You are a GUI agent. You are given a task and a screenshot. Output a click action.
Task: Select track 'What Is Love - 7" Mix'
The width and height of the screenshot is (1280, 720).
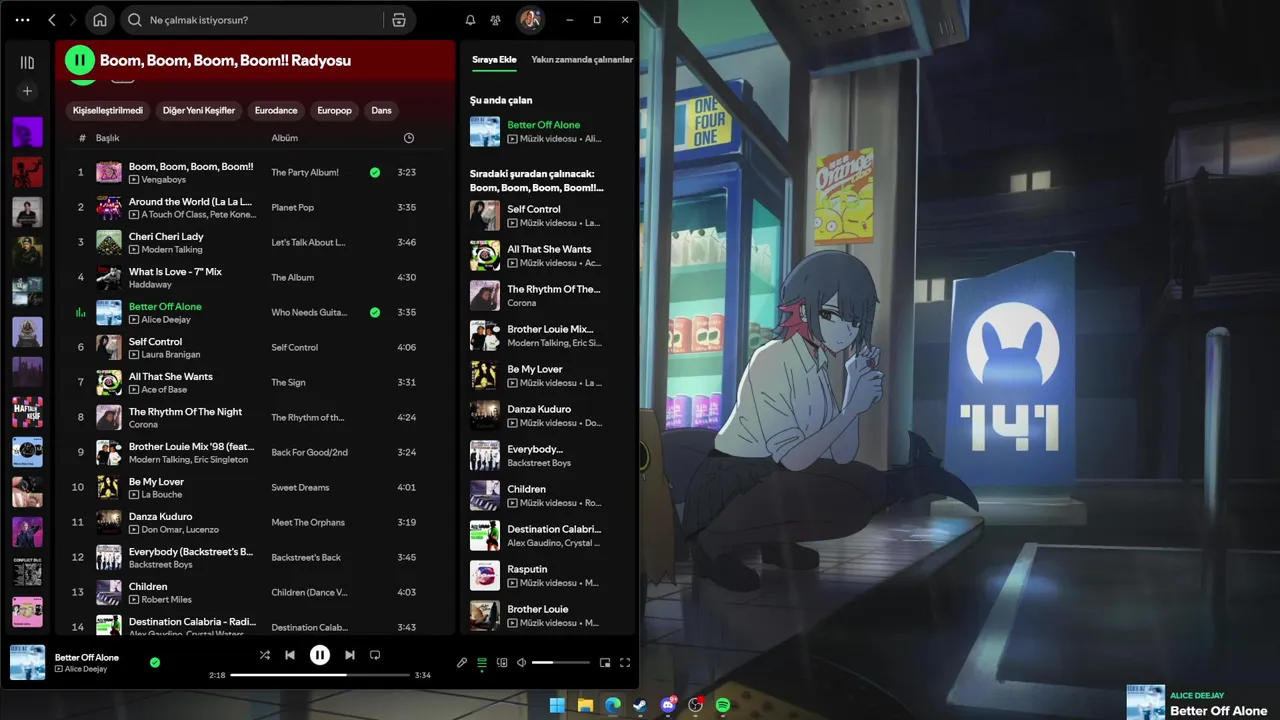[x=175, y=271]
